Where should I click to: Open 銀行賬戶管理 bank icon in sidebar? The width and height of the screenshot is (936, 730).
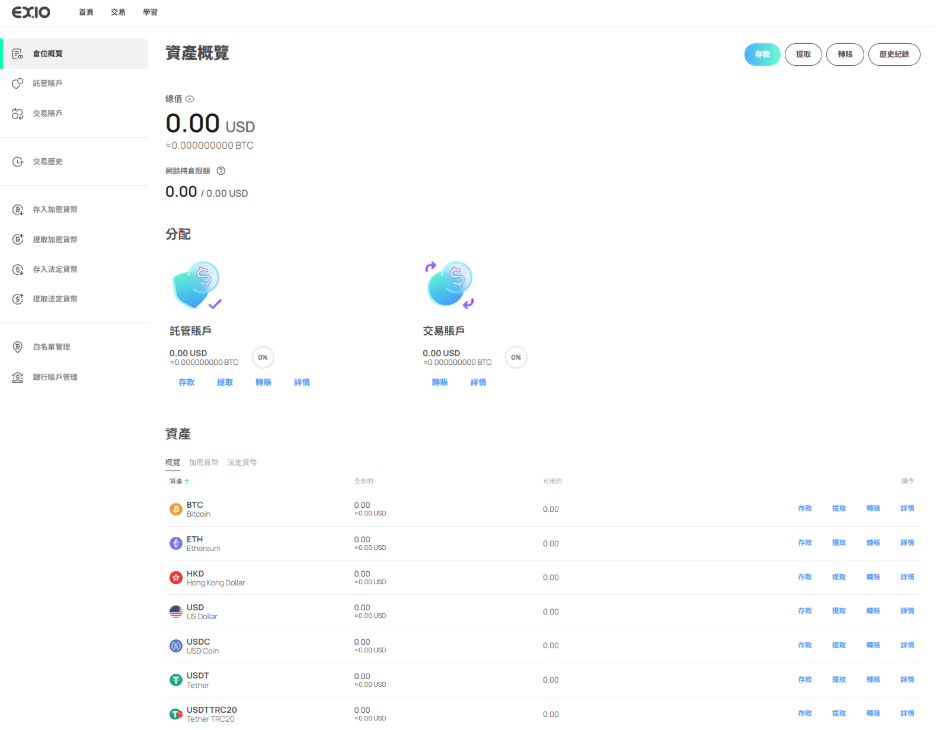17,377
